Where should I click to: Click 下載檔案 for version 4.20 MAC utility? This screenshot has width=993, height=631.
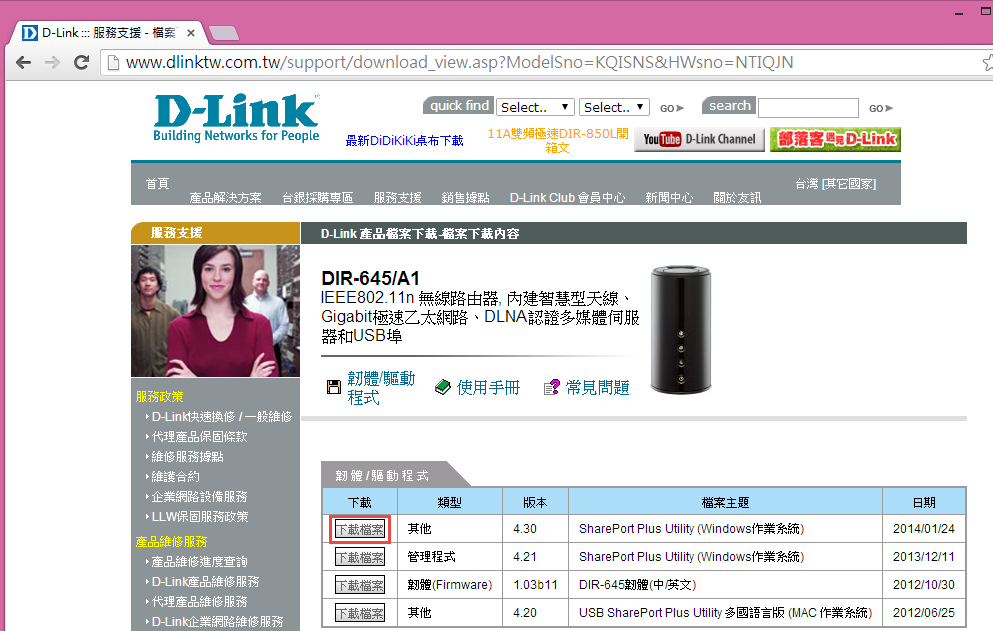coord(360,613)
